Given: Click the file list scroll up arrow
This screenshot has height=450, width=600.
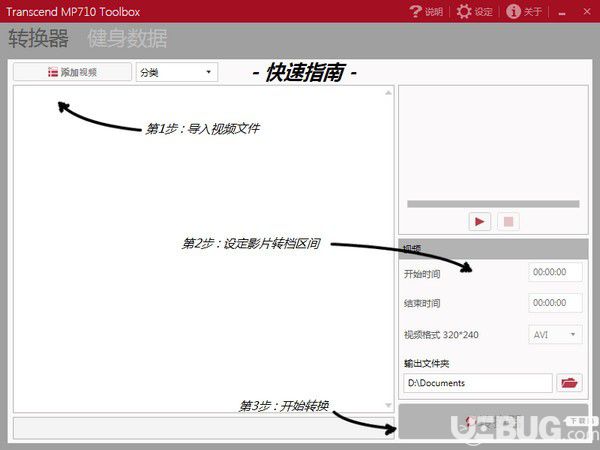Looking at the screenshot, I should click(388, 93).
